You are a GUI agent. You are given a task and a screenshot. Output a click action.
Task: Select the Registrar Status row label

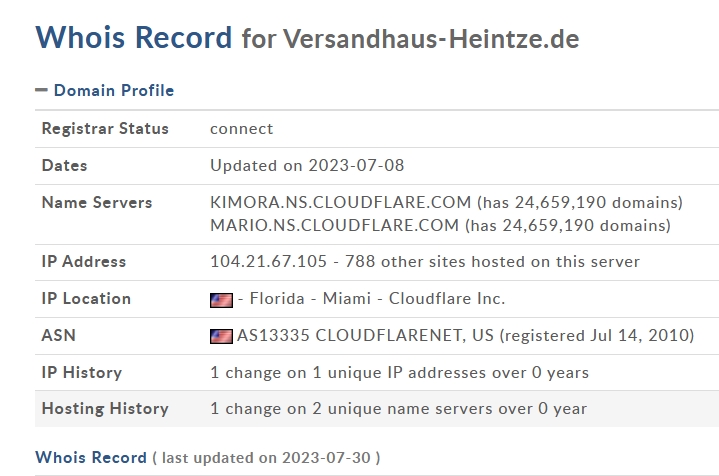pos(105,128)
